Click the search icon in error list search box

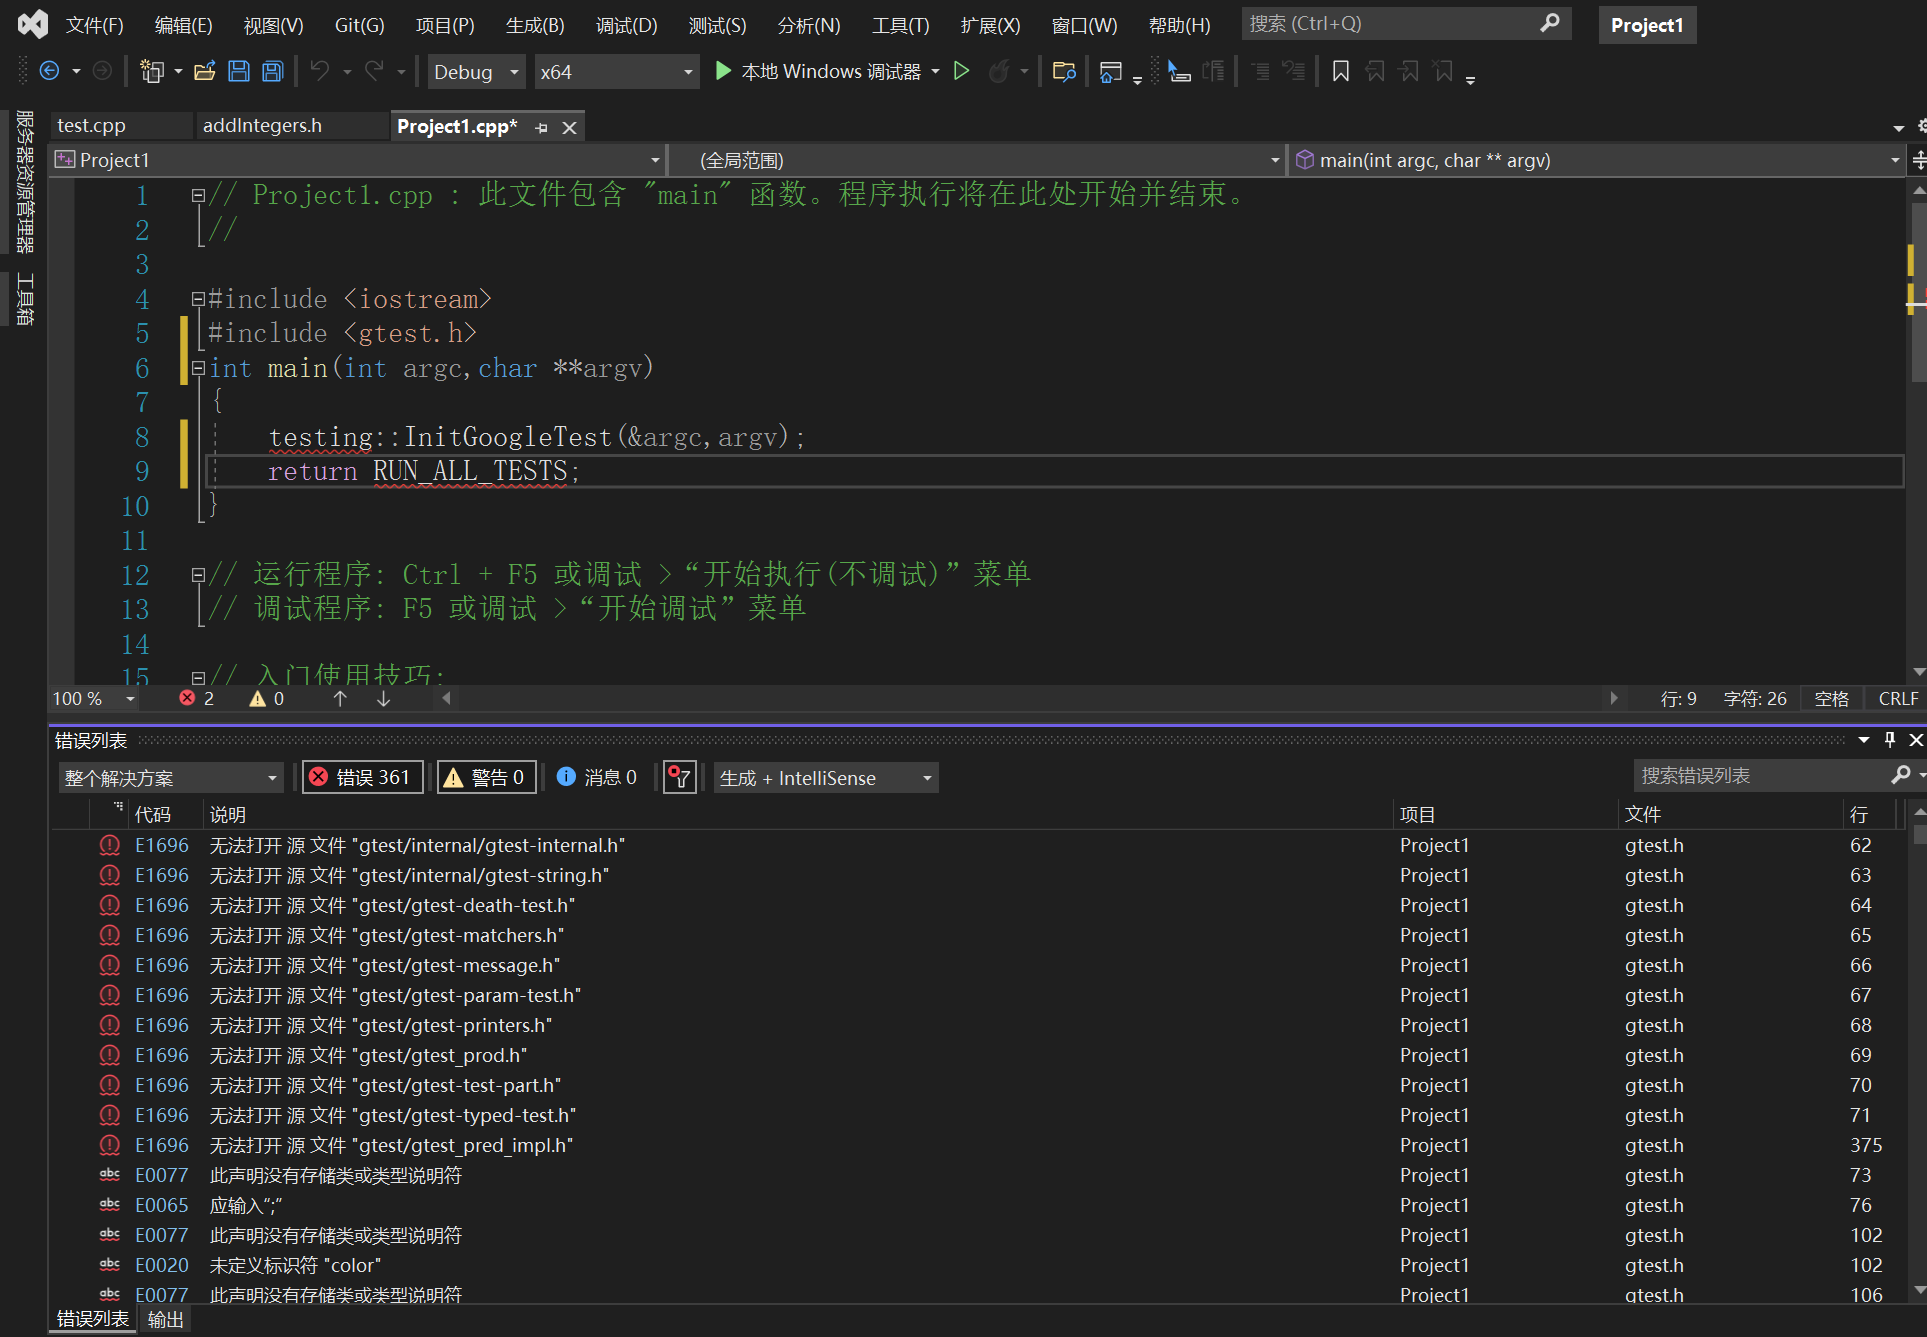1900,775
